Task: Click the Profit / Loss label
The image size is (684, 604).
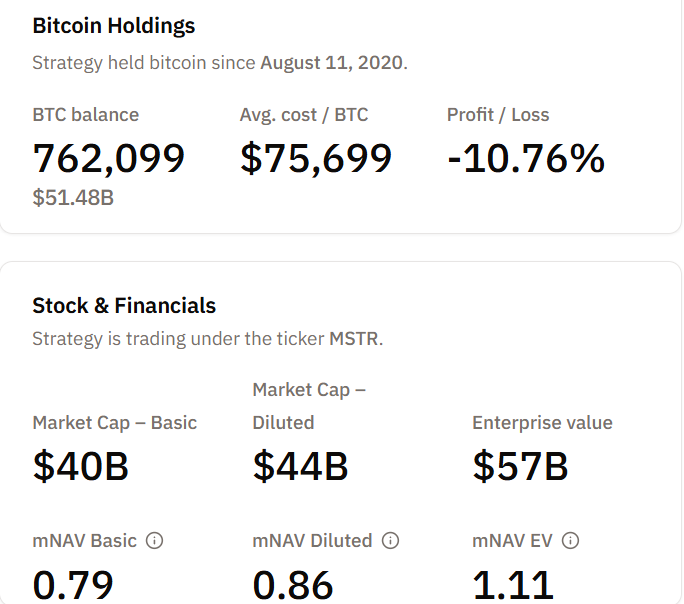Action: tap(498, 115)
